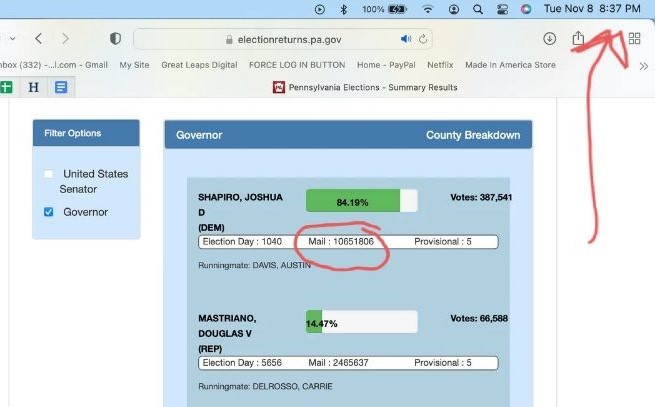
Task: Open the green plus pinned tab
Action: [6, 87]
